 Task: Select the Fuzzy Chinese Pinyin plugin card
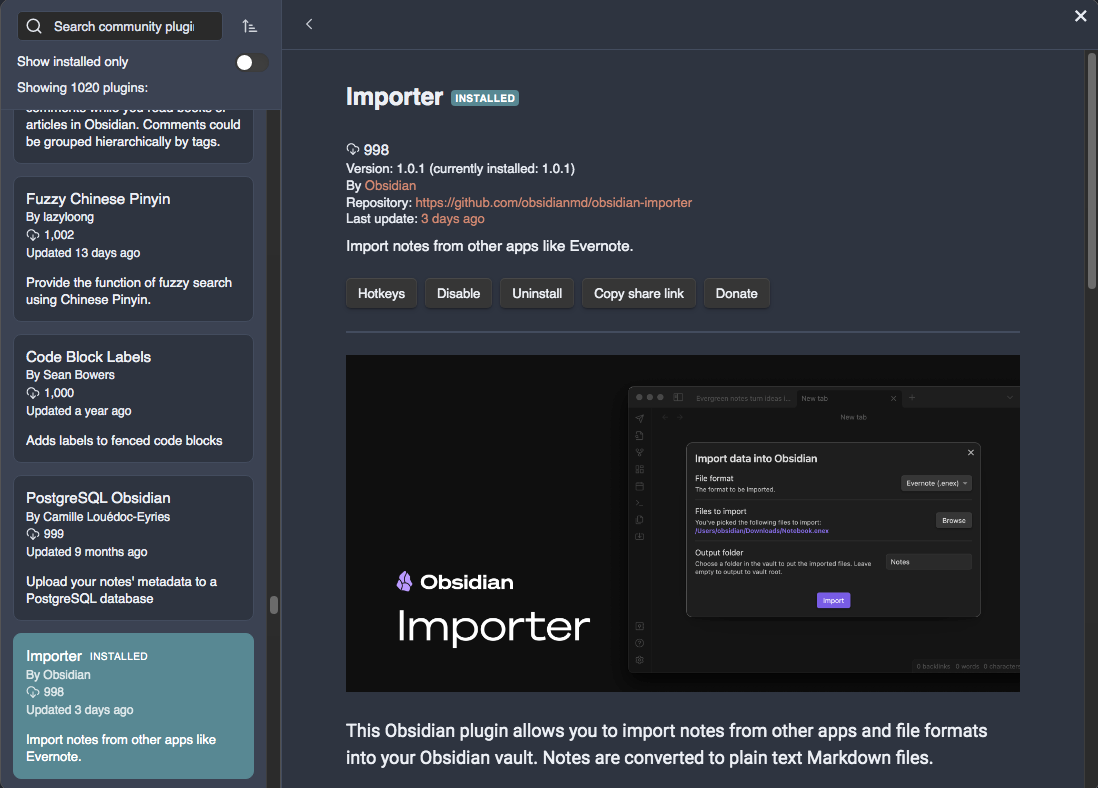point(133,248)
